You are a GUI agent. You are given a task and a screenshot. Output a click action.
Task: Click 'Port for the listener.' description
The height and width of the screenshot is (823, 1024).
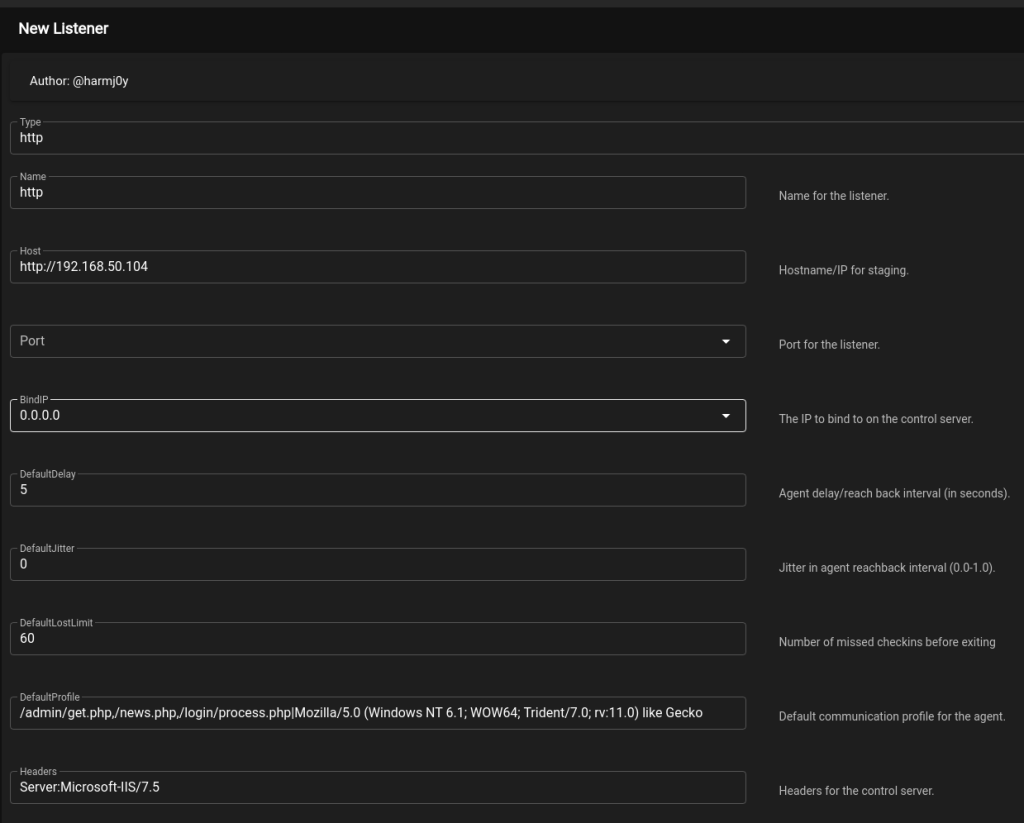tap(829, 345)
